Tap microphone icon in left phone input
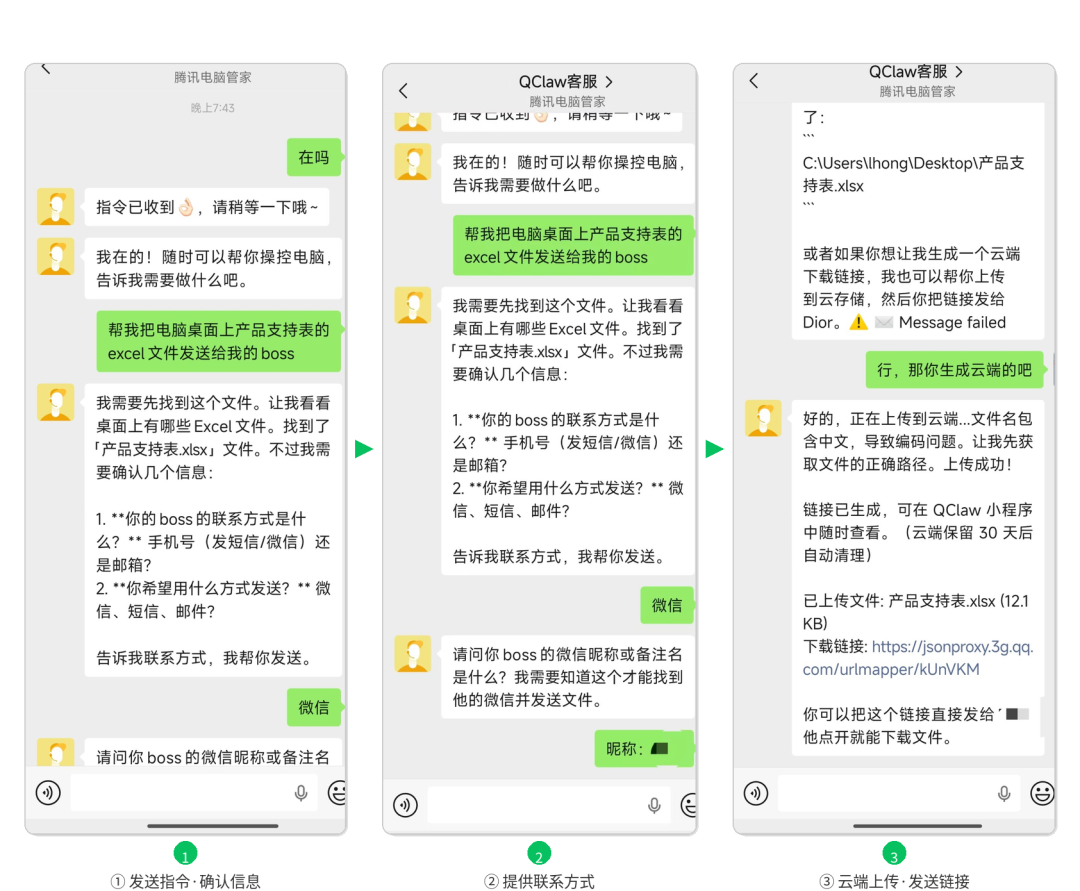Viewport: 1080px width, 891px height. coord(301,793)
